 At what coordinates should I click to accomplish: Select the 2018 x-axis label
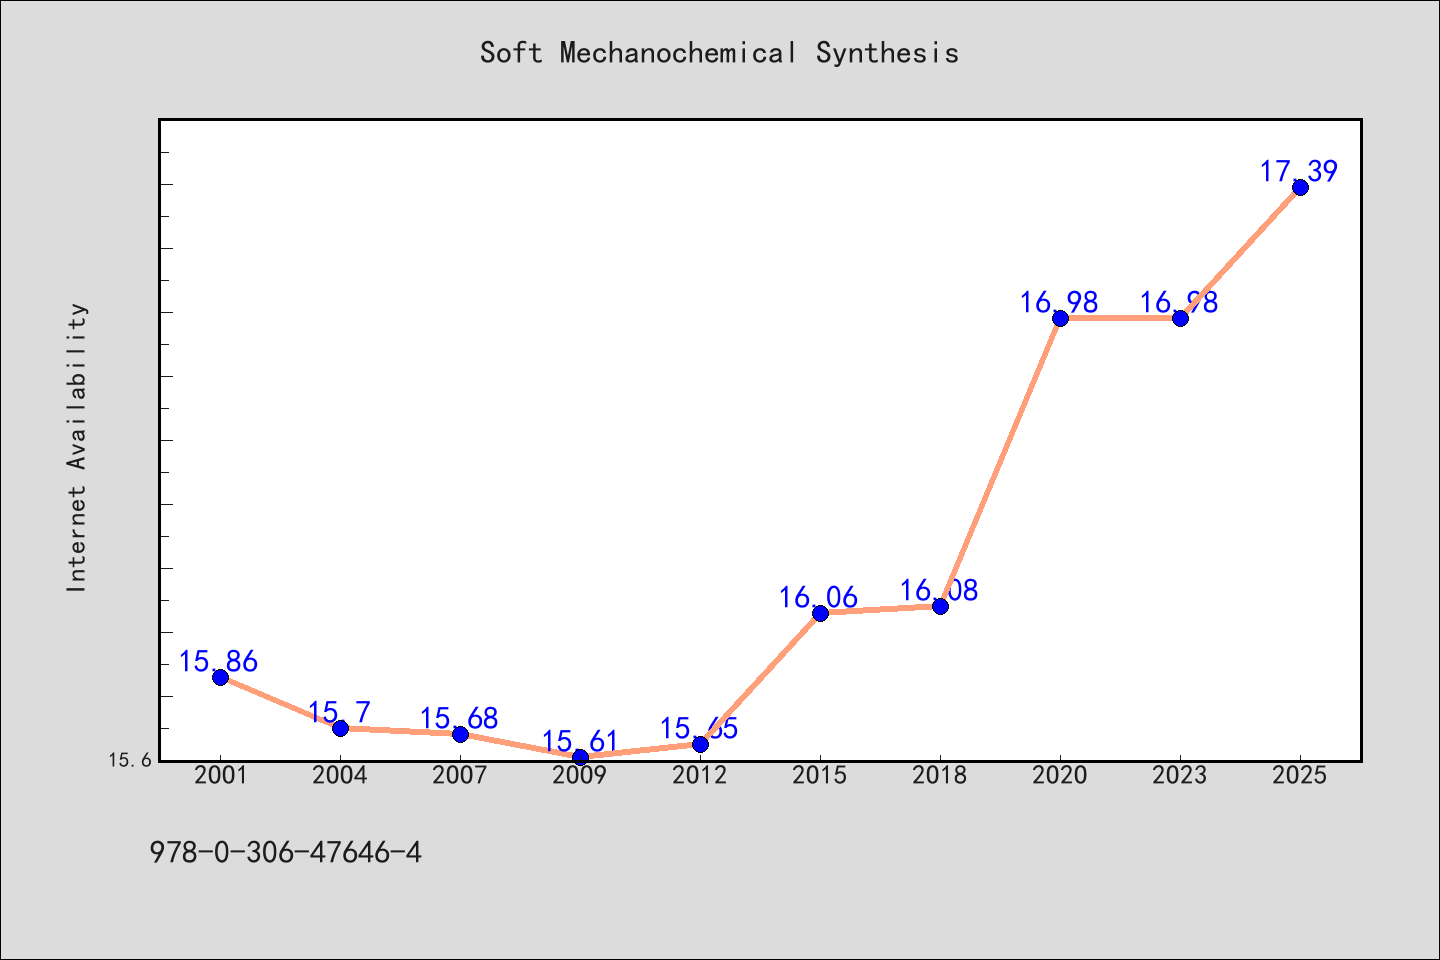[940, 776]
